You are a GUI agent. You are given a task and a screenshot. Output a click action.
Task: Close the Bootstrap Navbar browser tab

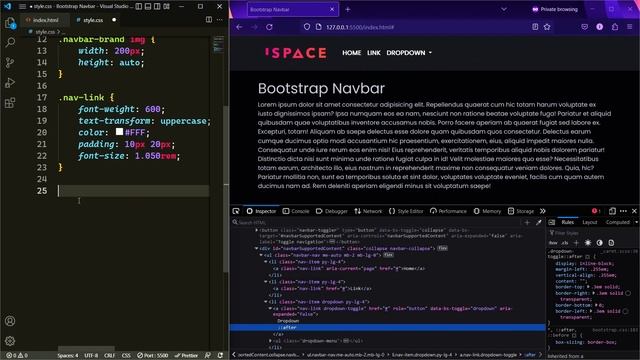click(x=332, y=9)
